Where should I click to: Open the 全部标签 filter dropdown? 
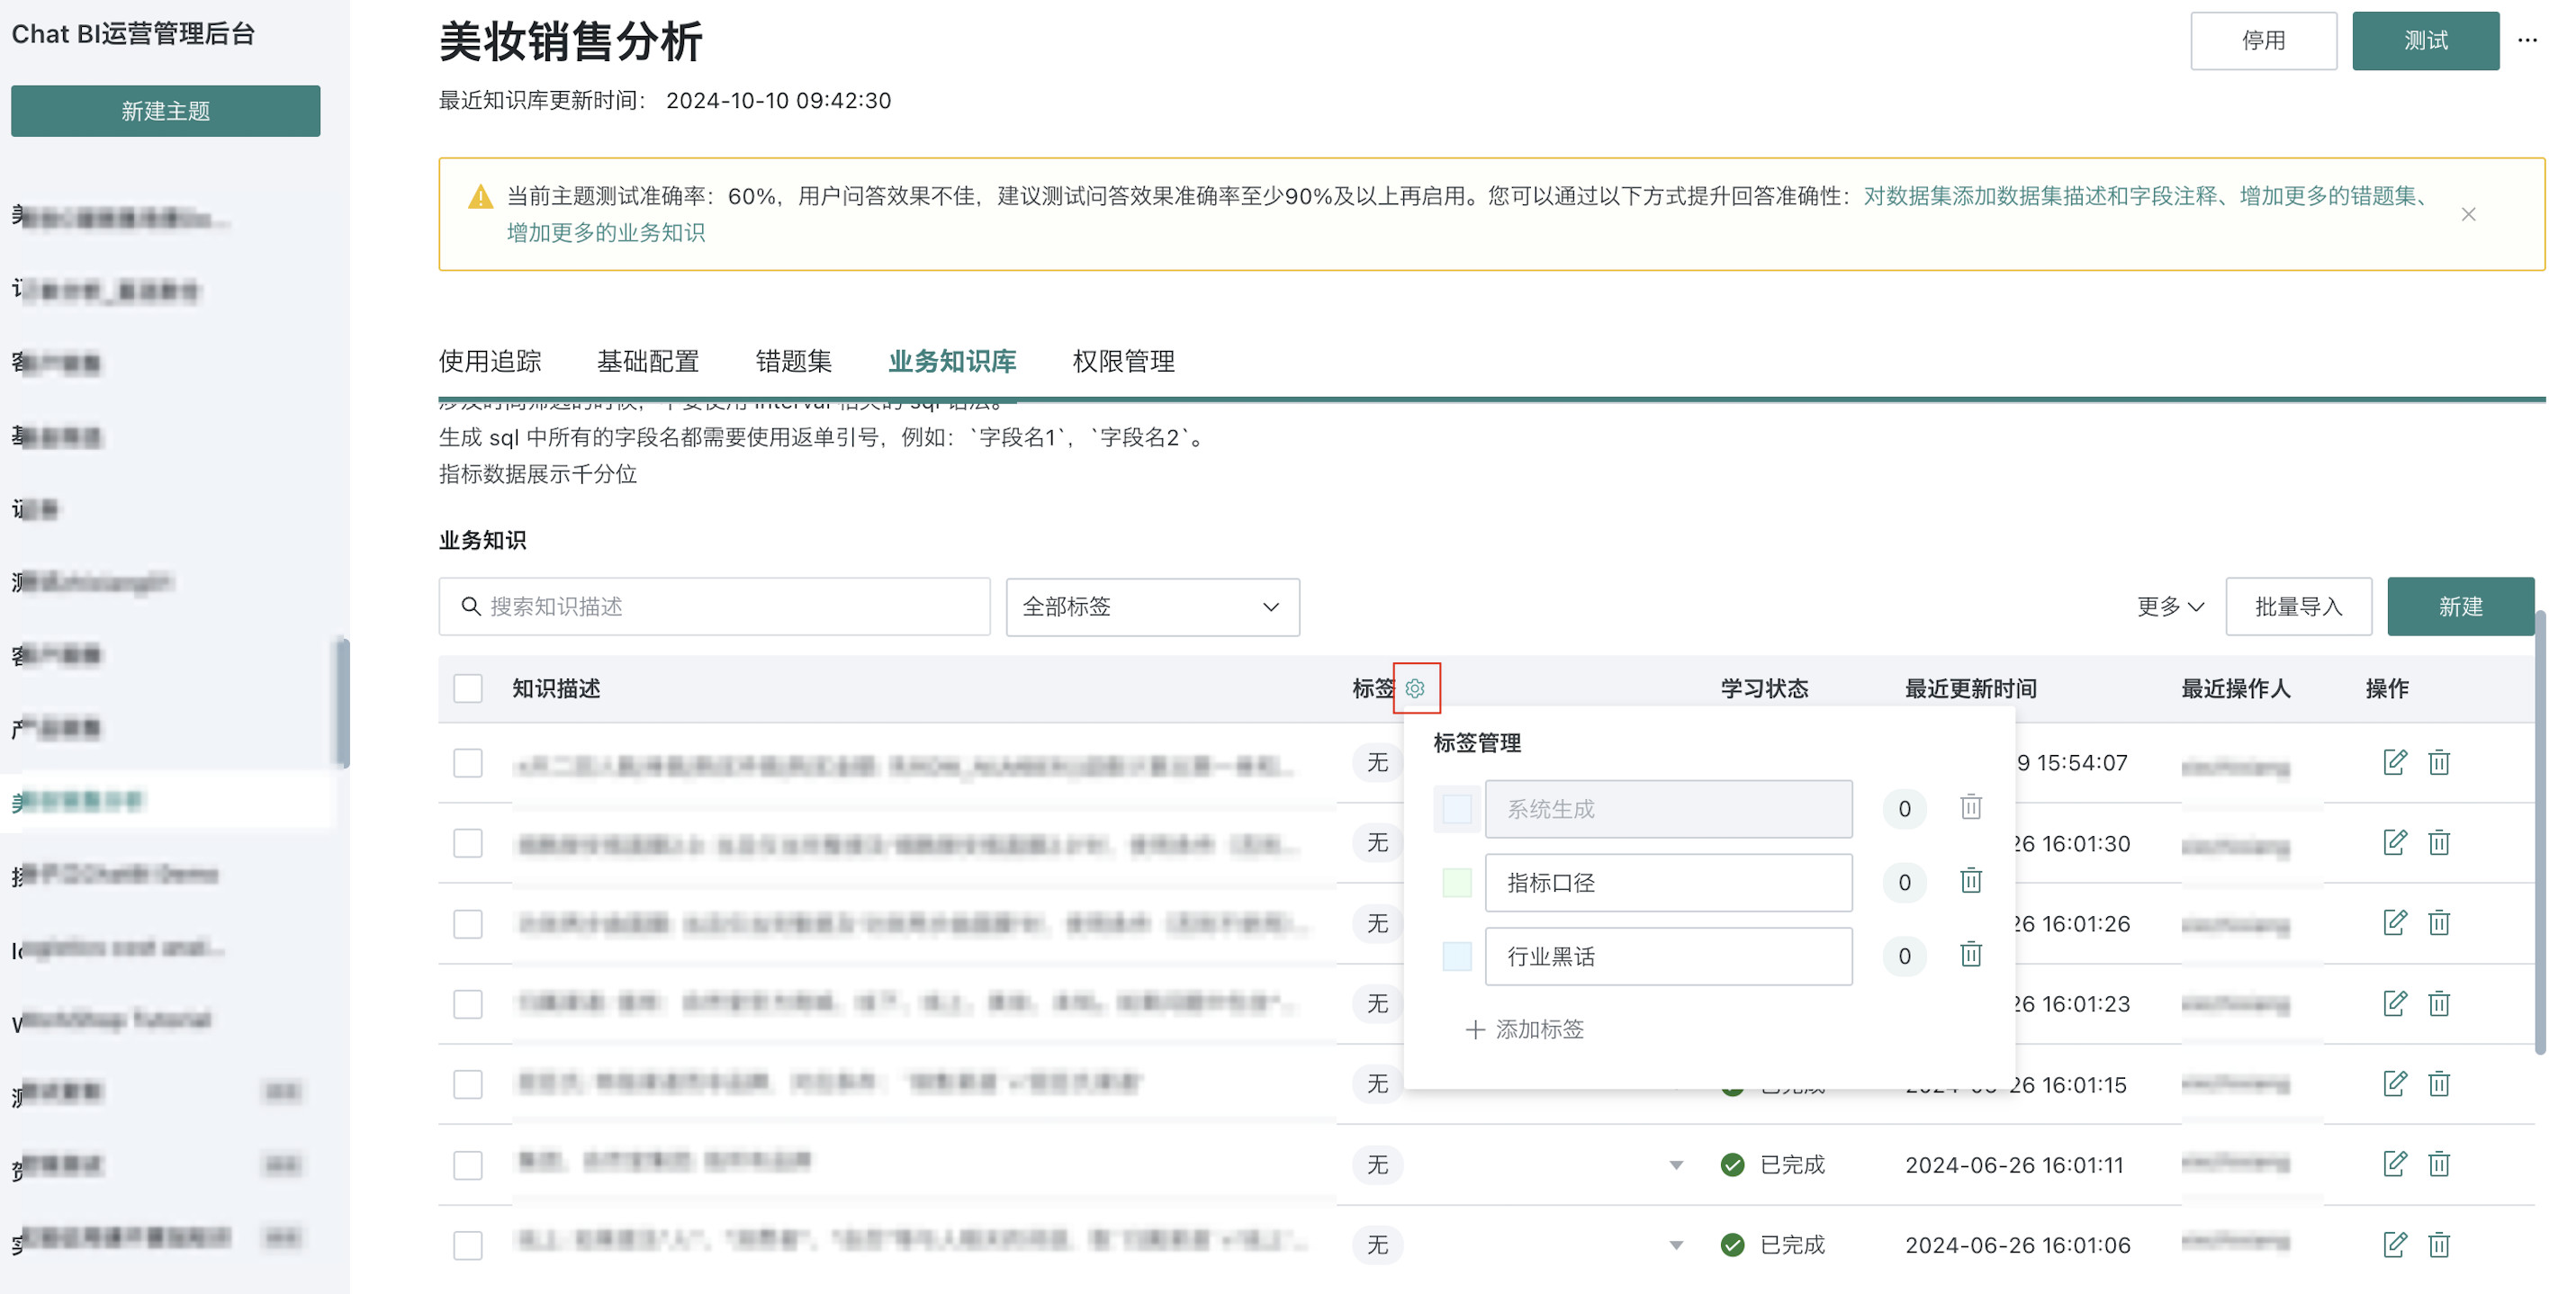click(1152, 607)
